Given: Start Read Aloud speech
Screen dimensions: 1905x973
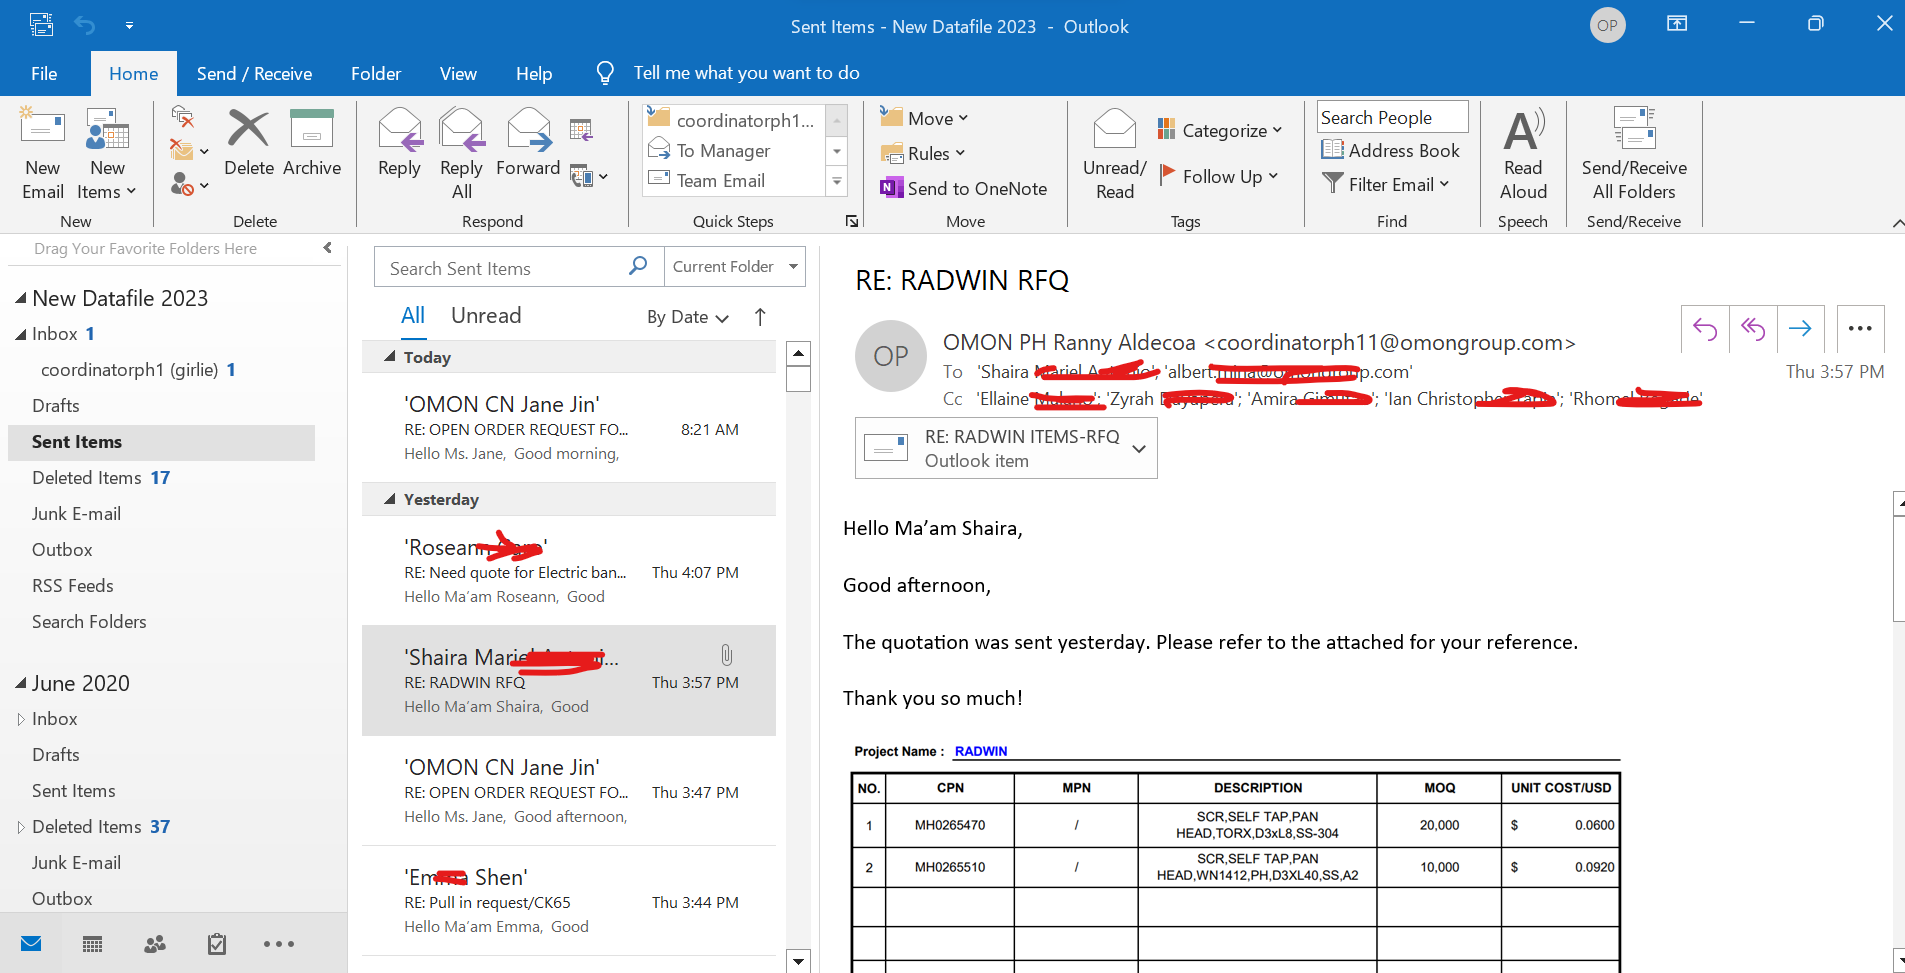Looking at the screenshot, I should coord(1523,155).
